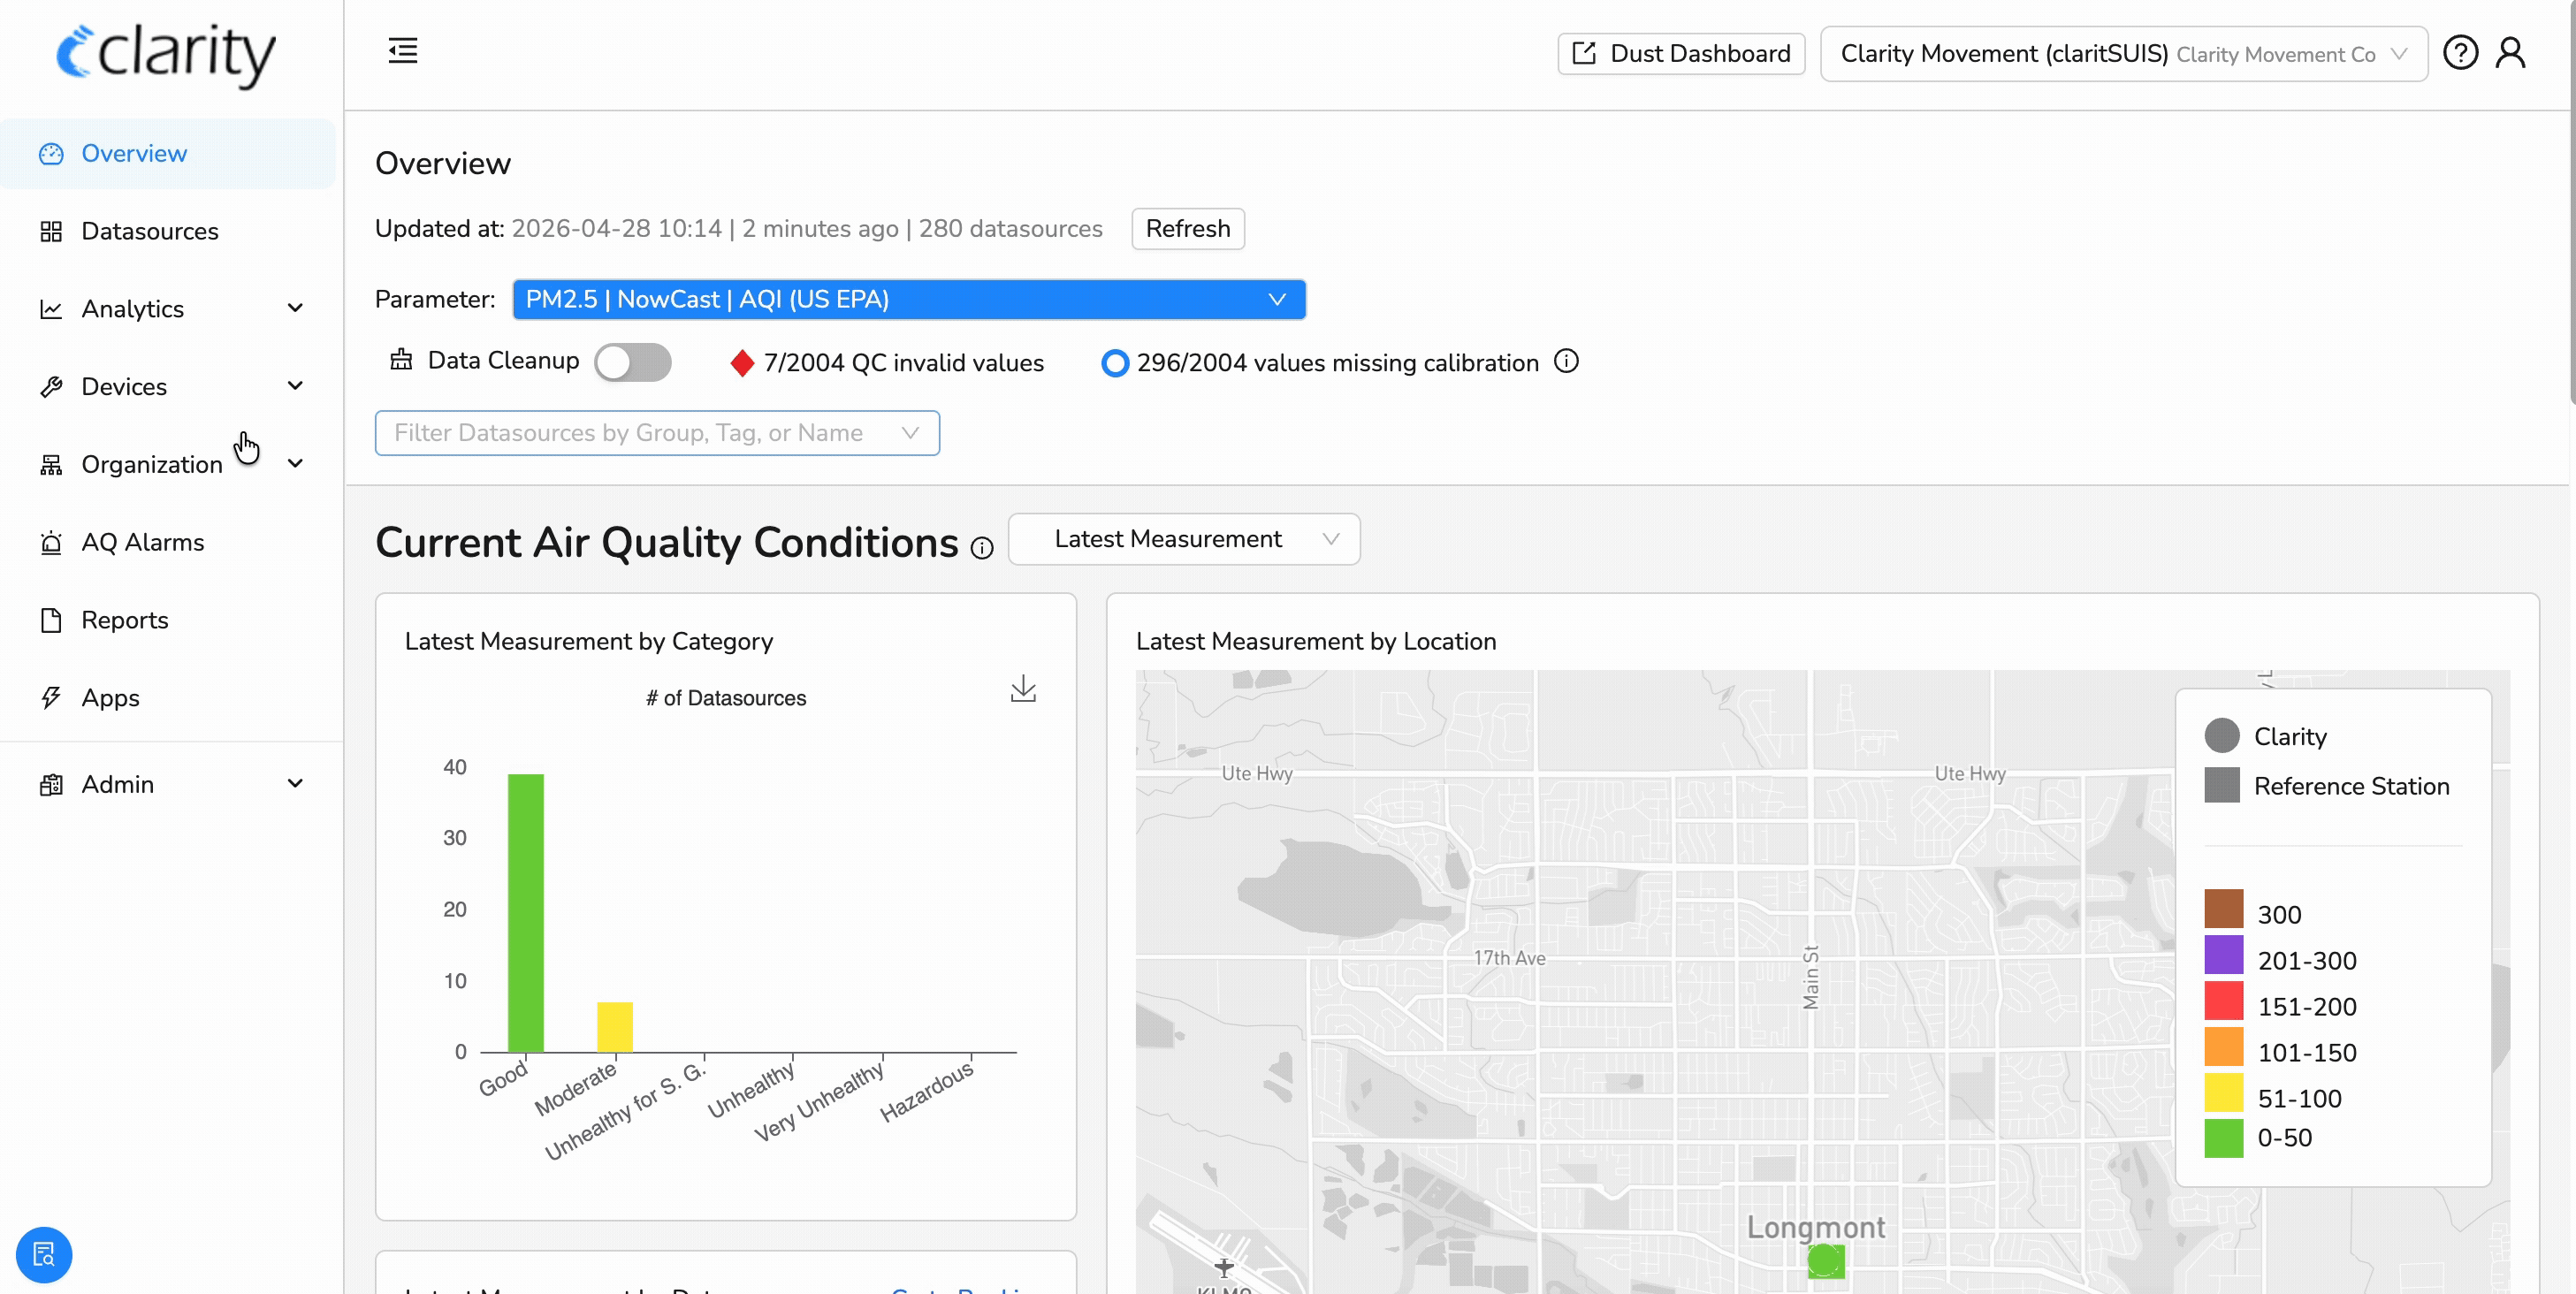Open Datasources in sidebar
This screenshot has height=1294, width=2576.
pyautogui.click(x=168, y=231)
